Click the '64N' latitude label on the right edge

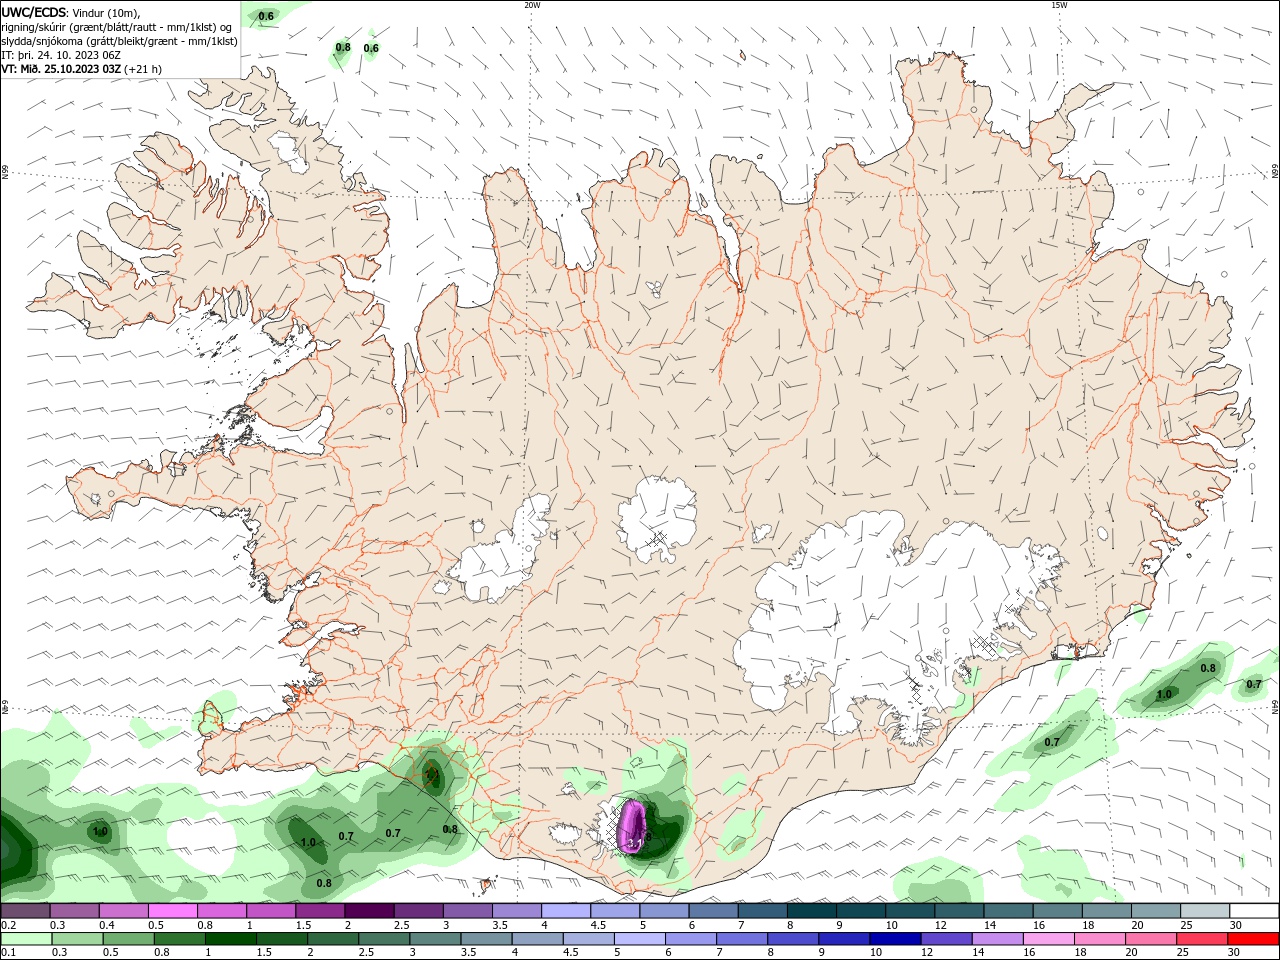click(1275, 706)
